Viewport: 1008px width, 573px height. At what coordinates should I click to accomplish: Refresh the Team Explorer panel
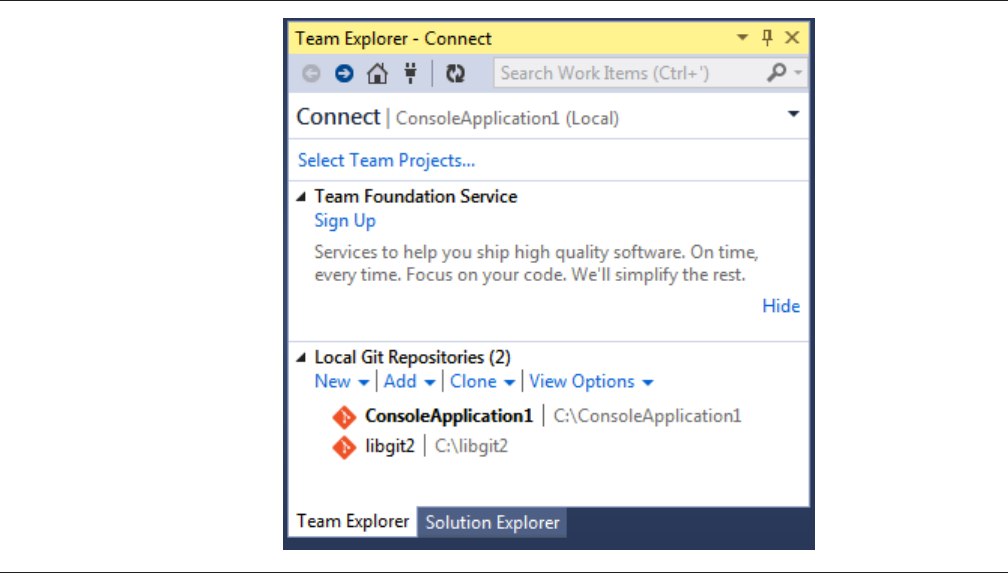[x=455, y=73]
